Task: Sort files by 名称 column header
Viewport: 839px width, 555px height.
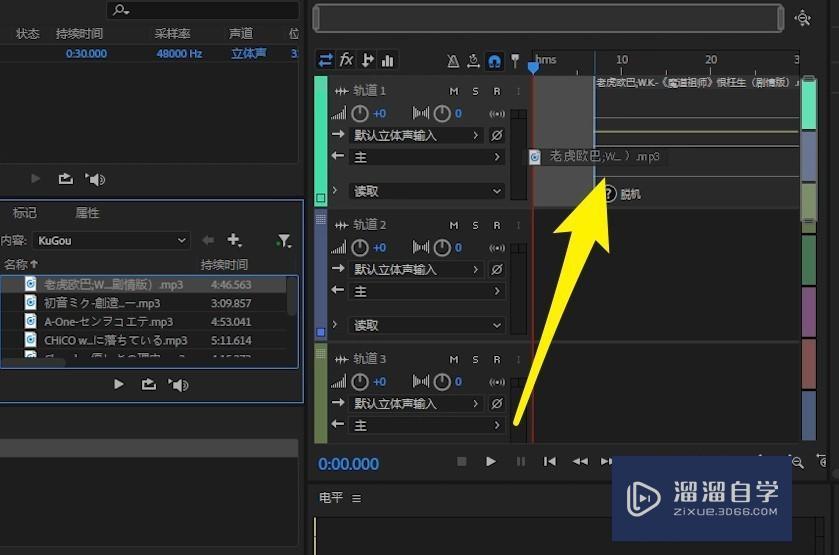Action: pyautogui.click(x=21, y=264)
